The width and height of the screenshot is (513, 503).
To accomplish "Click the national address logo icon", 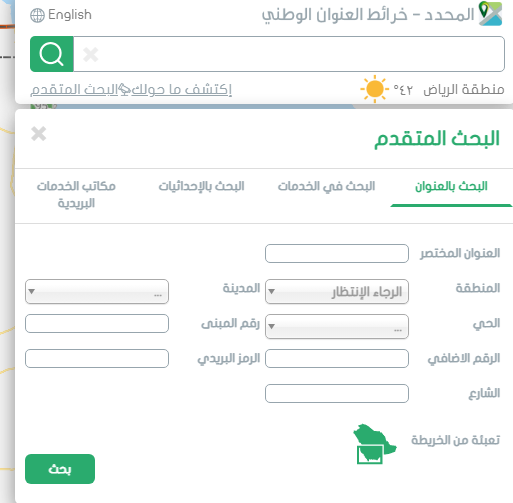I will (490, 14).
